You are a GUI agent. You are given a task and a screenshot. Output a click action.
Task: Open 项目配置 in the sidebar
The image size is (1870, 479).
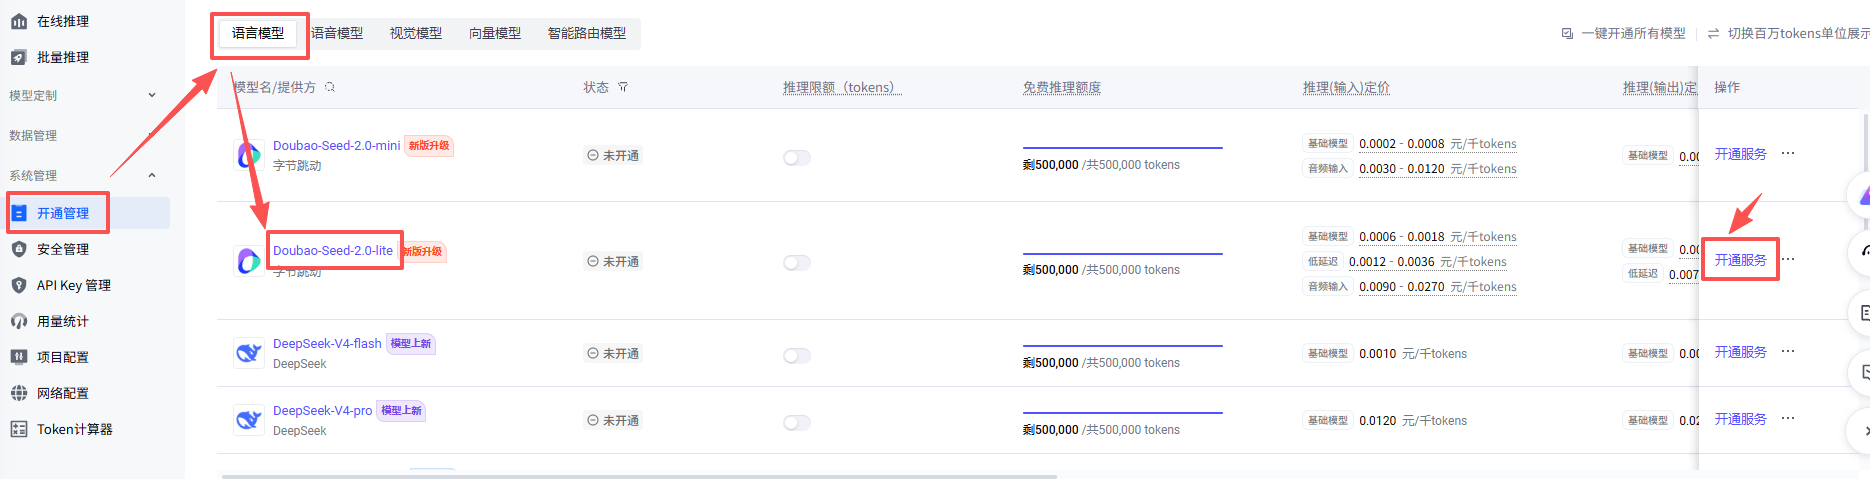(x=62, y=357)
